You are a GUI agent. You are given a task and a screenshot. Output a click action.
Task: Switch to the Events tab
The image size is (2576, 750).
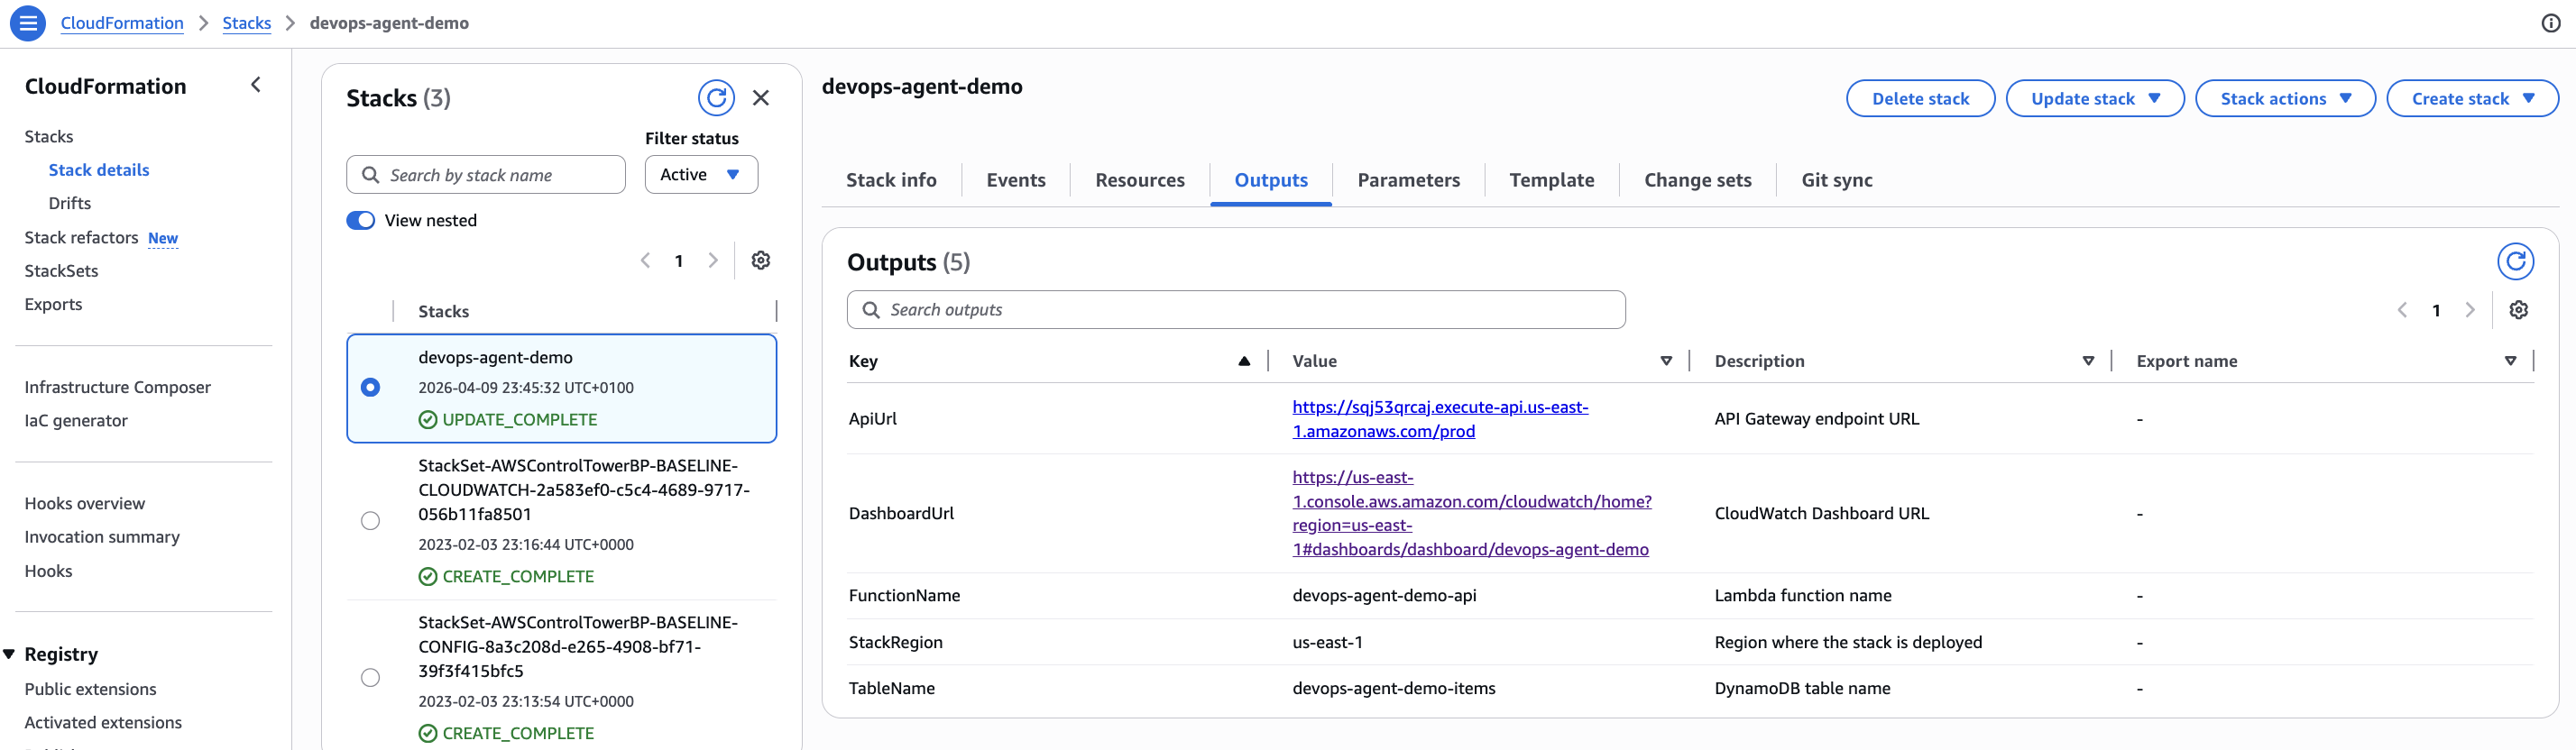point(1015,180)
